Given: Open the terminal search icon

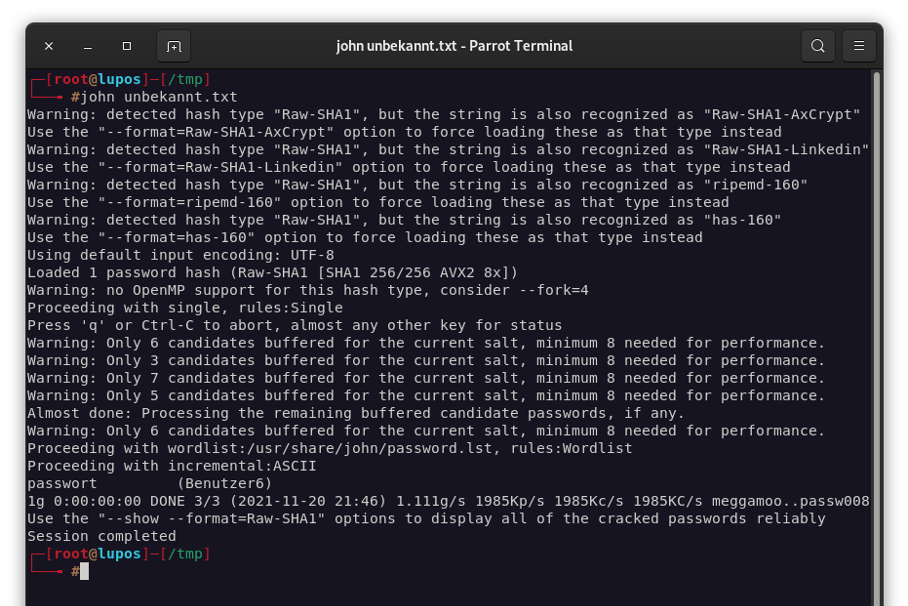Looking at the screenshot, I should pos(817,46).
